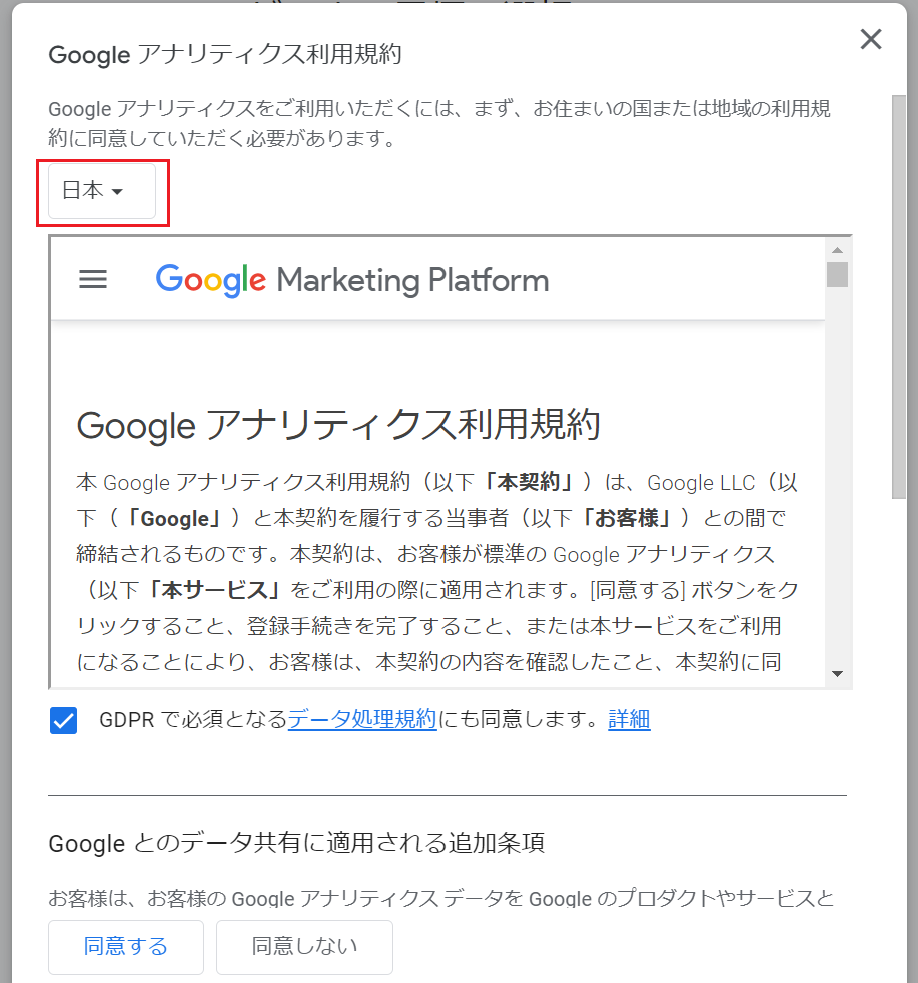Image resolution: width=918 pixels, height=983 pixels.
Task: Click the terms frame scroll-up arrow
Action: pyautogui.click(x=837, y=250)
